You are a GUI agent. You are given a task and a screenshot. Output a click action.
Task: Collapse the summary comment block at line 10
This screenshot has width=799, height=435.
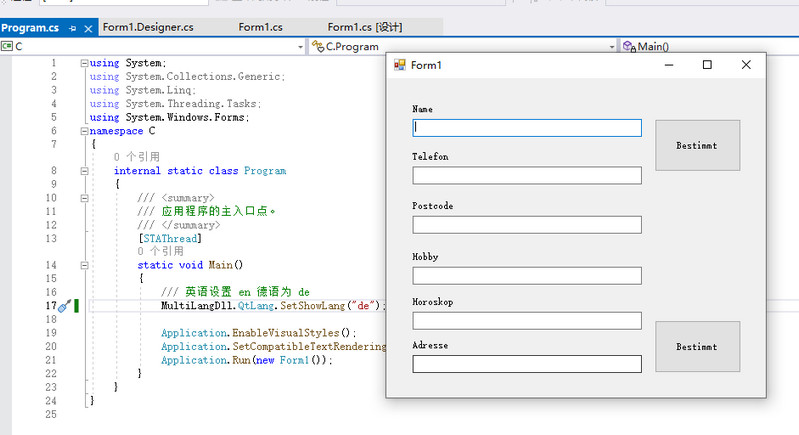click(84, 198)
